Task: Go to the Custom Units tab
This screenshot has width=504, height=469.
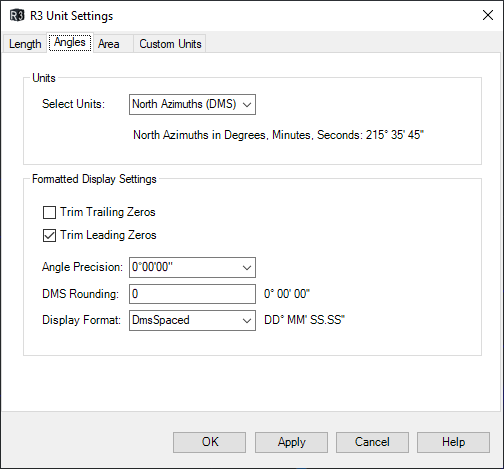Action: point(170,44)
